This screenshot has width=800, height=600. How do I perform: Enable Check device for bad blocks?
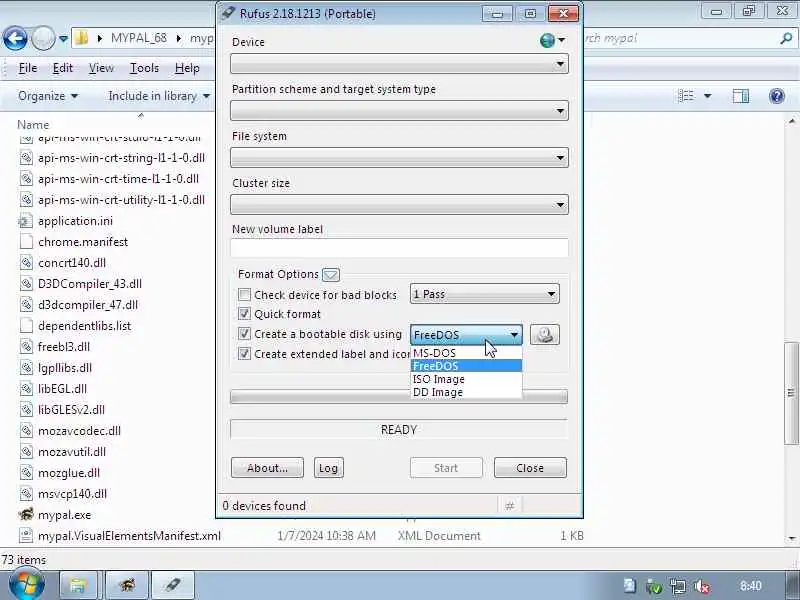[244, 294]
